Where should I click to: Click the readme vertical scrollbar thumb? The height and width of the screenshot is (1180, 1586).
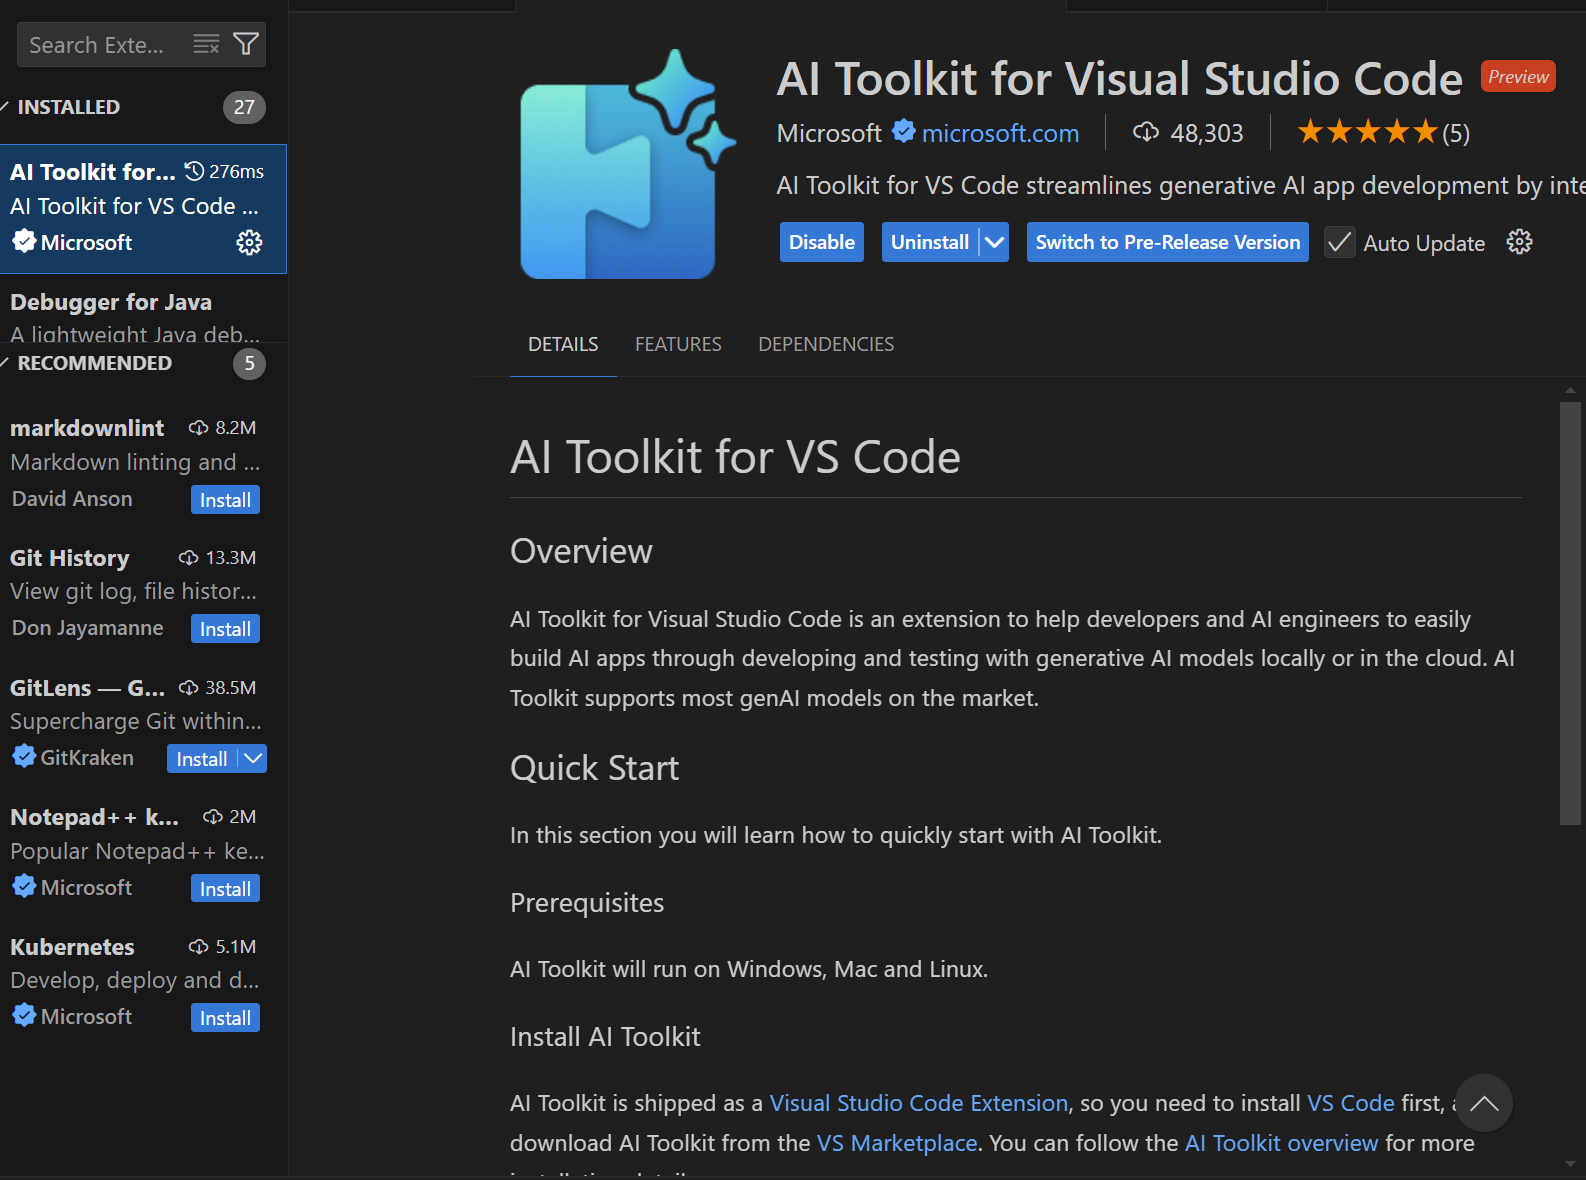[x=1570, y=612]
